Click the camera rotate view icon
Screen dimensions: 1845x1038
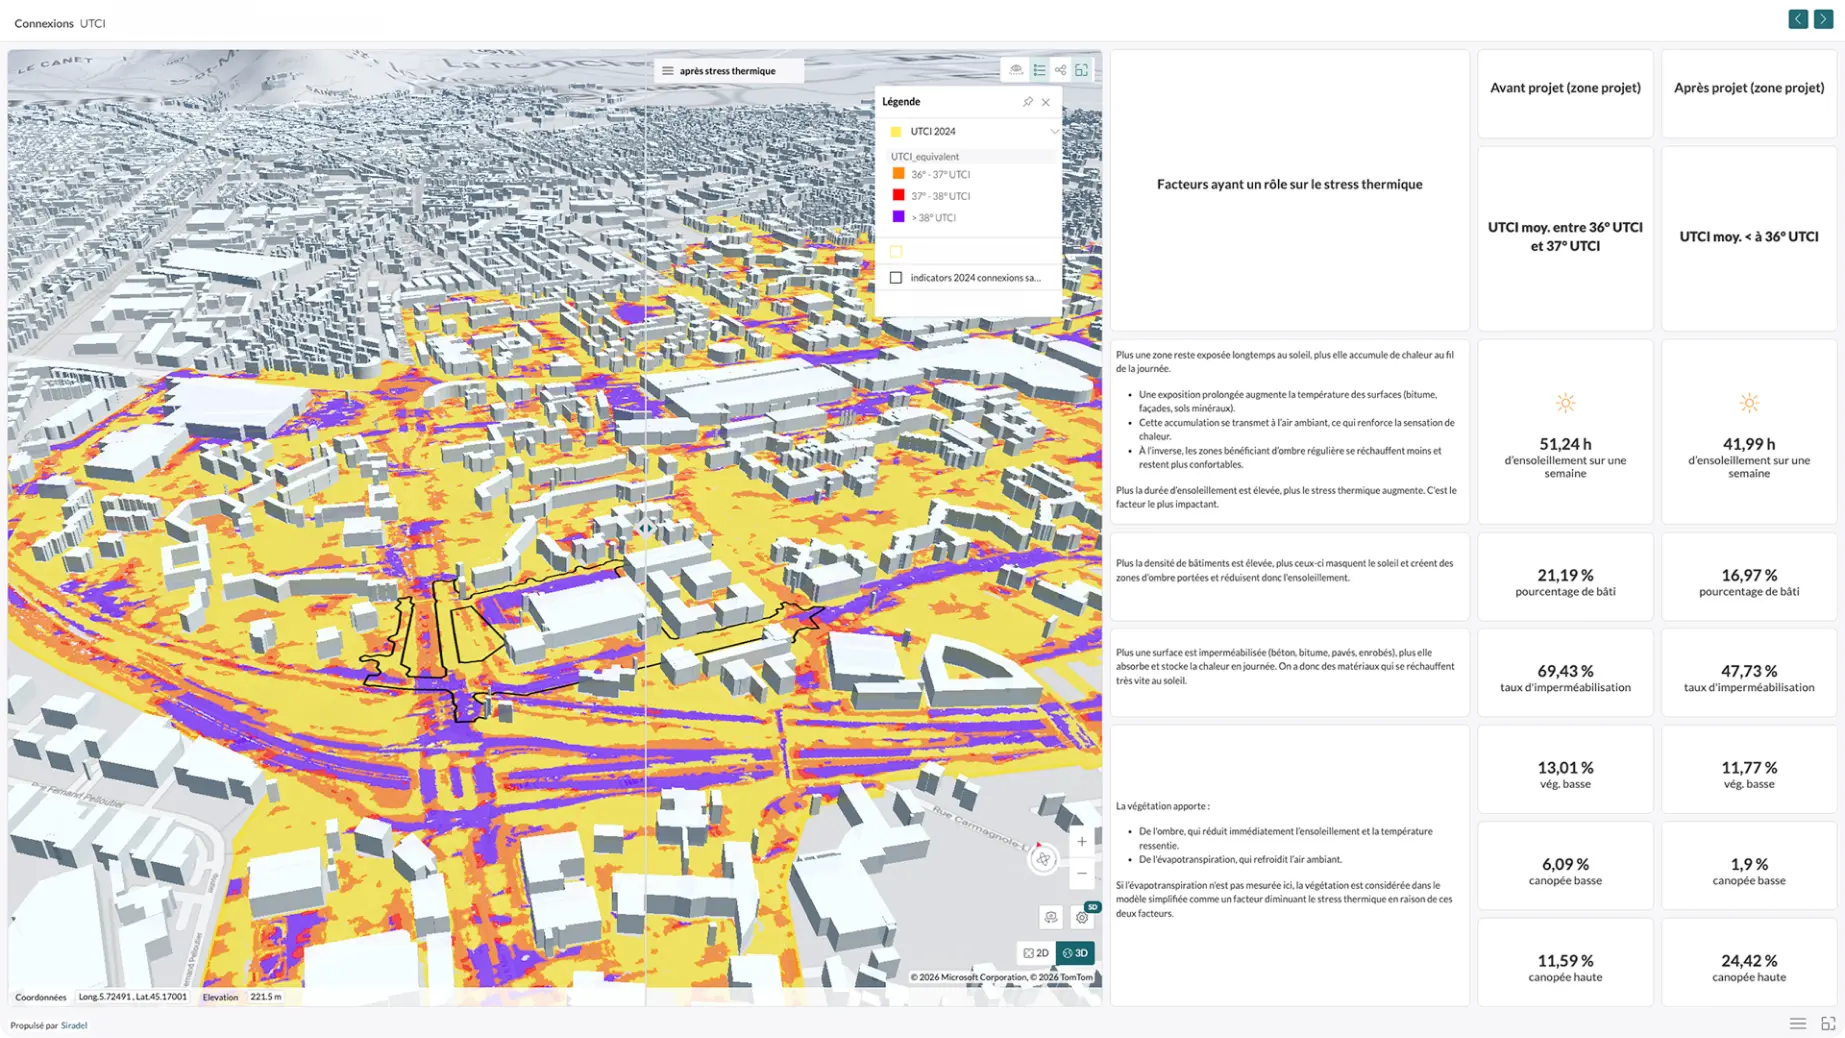[x=1051, y=917]
